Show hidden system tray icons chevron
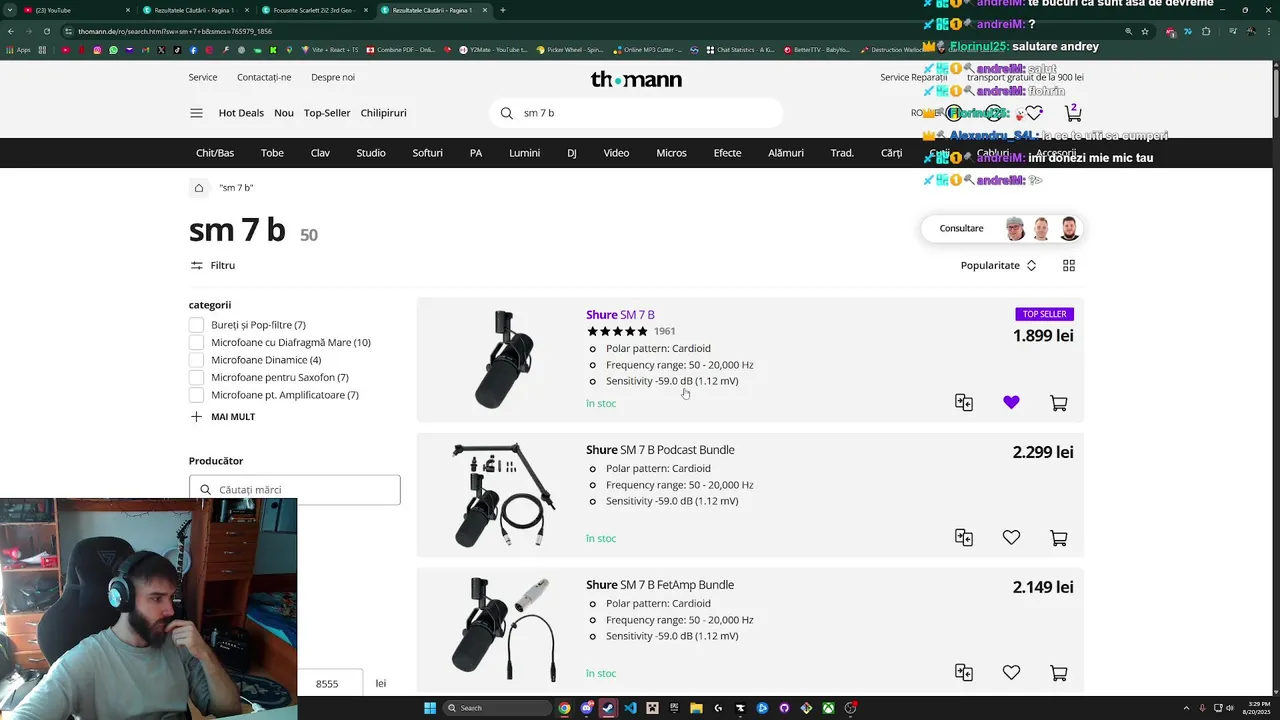Screen dimensions: 1280x720 (x=1186, y=708)
